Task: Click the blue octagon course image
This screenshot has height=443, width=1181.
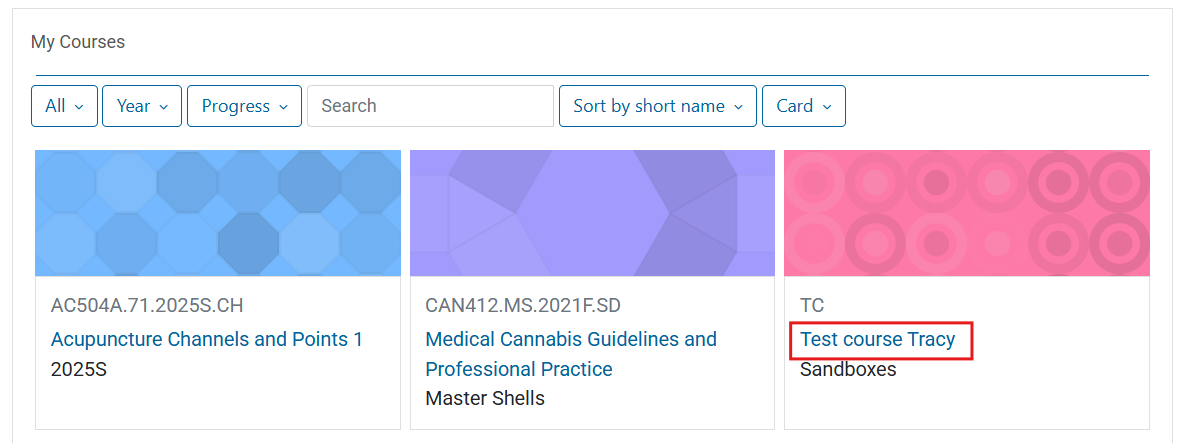Action: (x=218, y=213)
